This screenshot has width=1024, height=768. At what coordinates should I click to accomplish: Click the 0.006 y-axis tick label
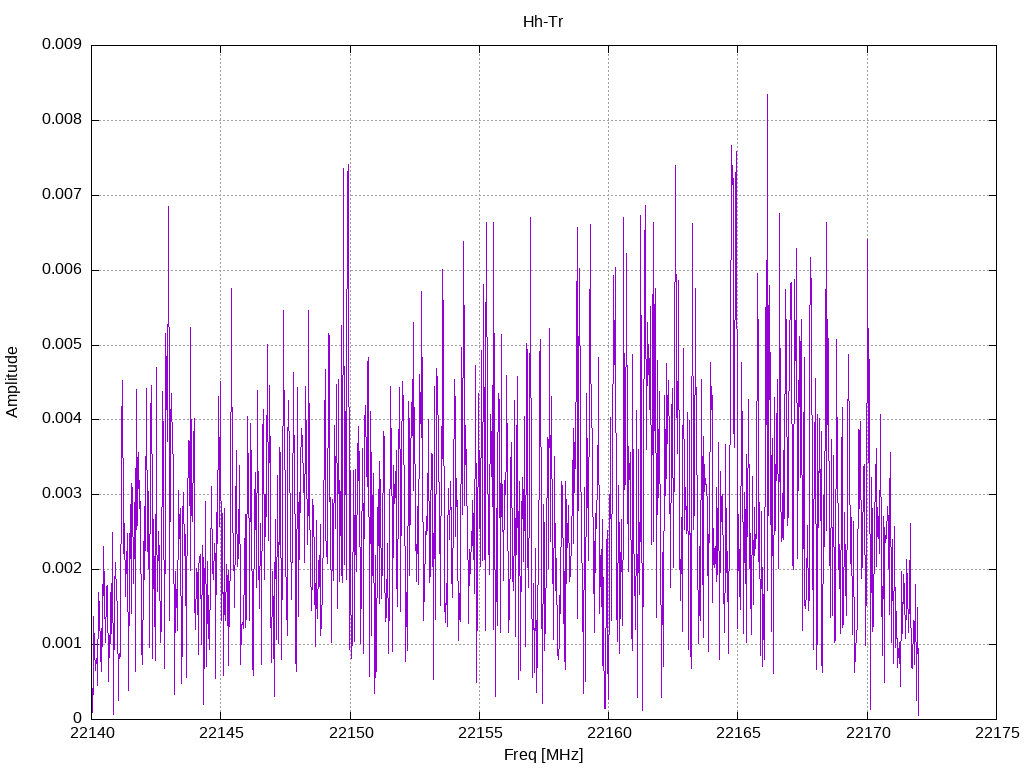pos(62,270)
